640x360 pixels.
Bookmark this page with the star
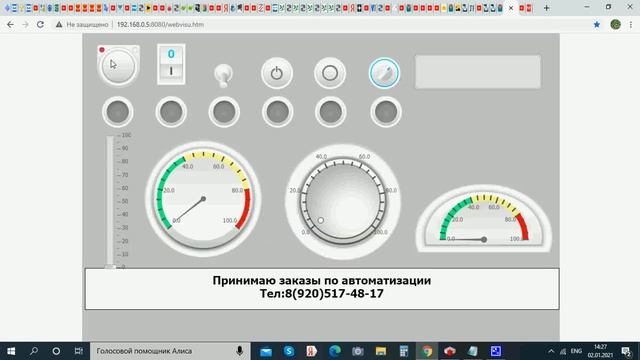tap(597, 24)
